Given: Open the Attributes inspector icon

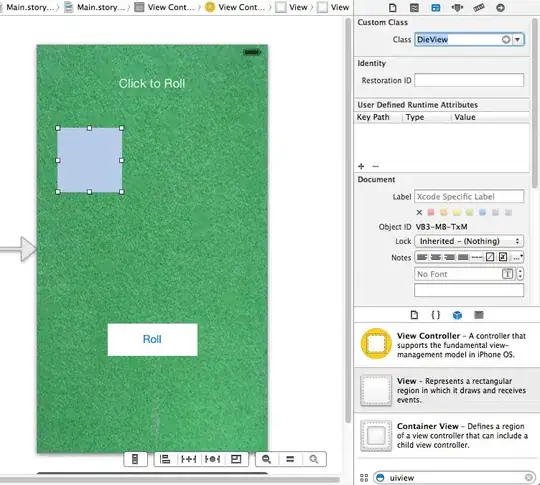Looking at the screenshot, I should (x=457, y=8).
